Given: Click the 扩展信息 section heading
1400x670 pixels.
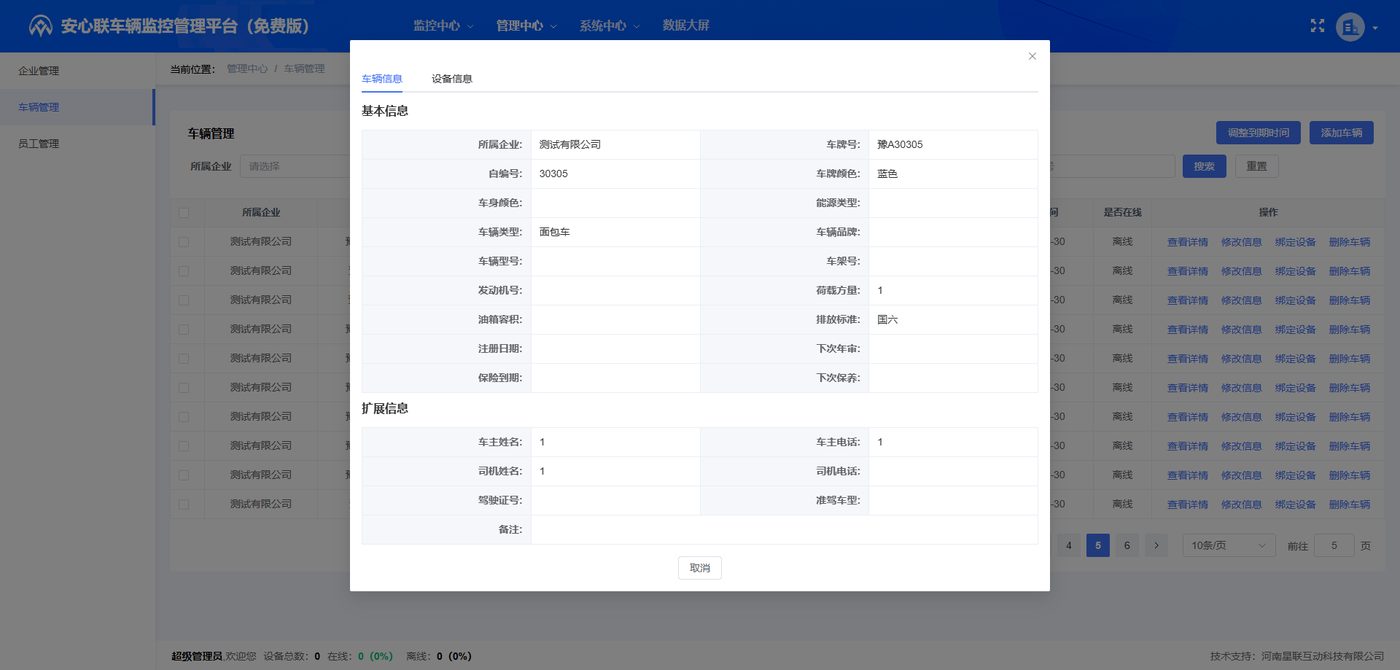Looking at the screenshot, I should pos(385,408).
